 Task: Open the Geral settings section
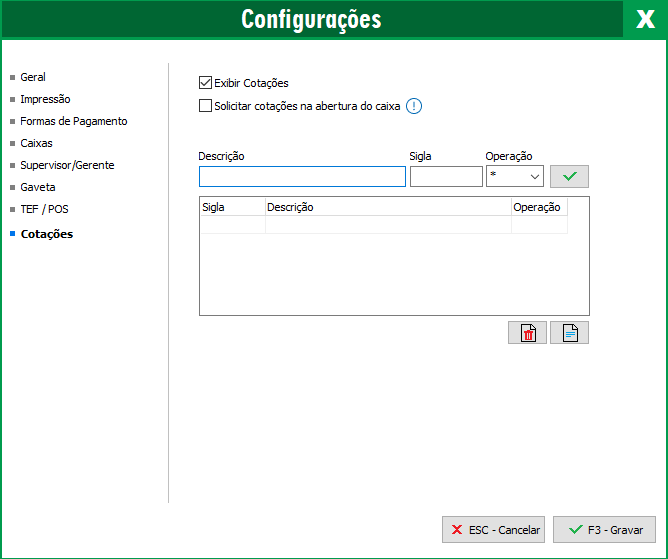(x=33, y=77)
